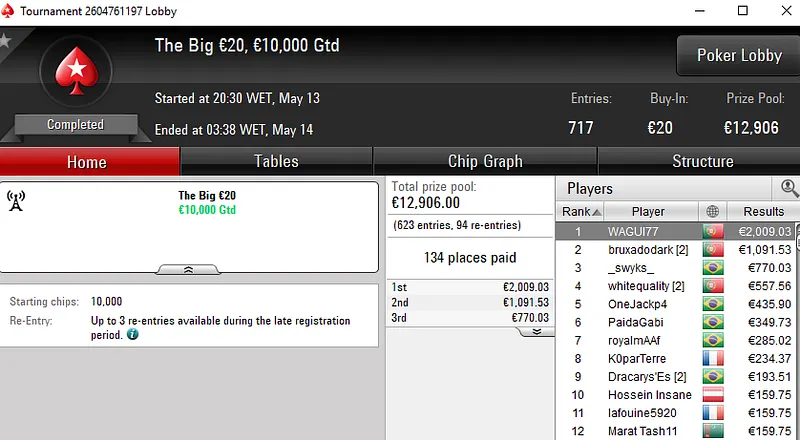Click K0parTerre's French flag icon
Screen dimensions: 800x440
[x=713, y=358]
